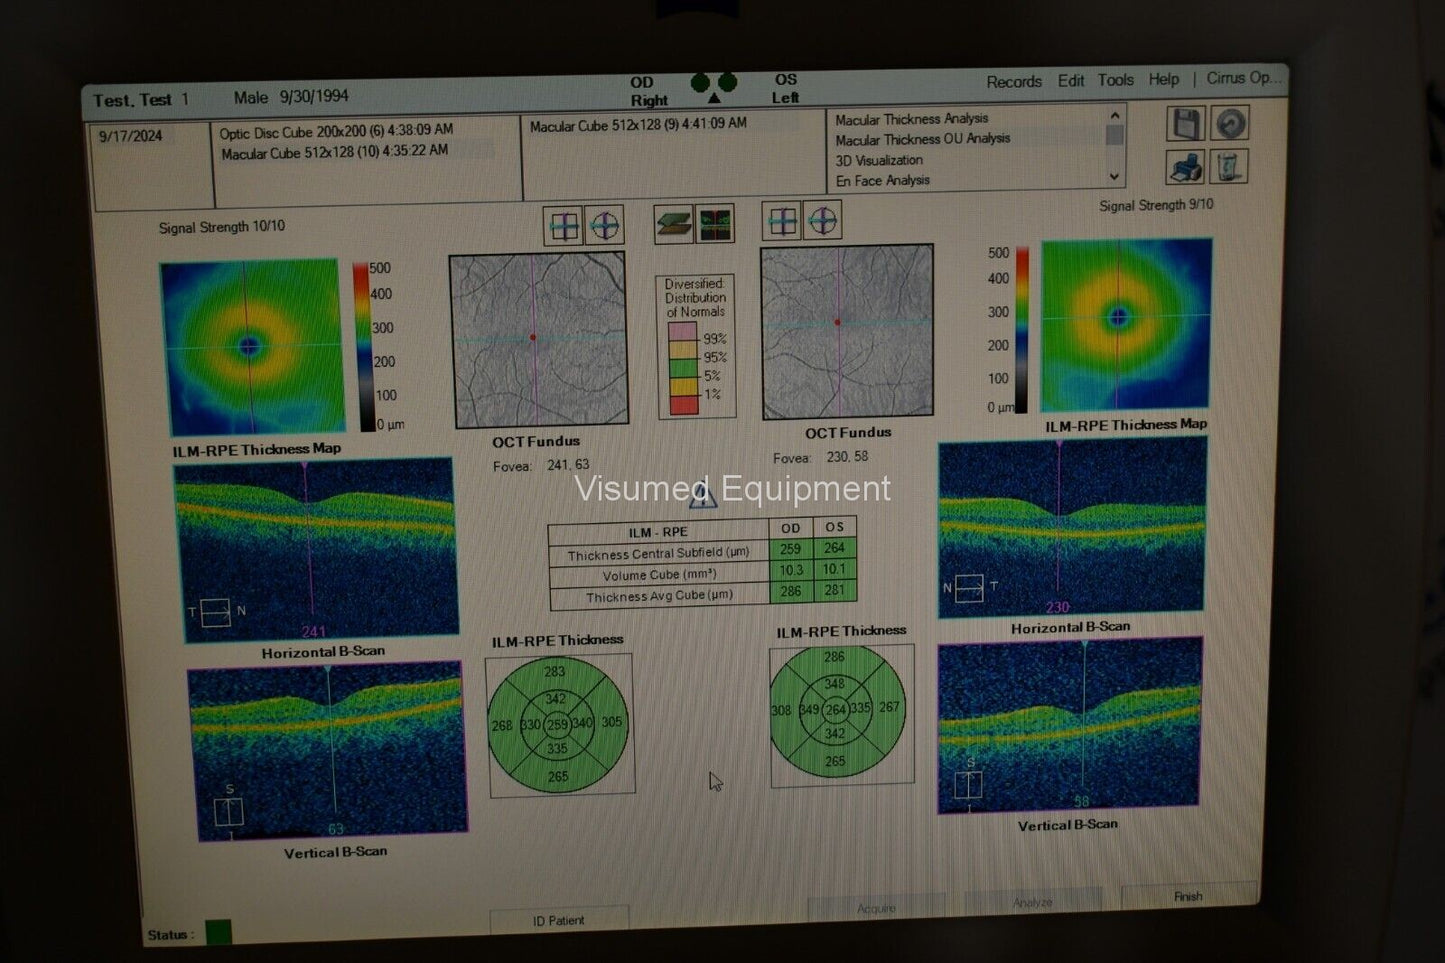Click the Finish button
1445x963 pixels.
1188,896
